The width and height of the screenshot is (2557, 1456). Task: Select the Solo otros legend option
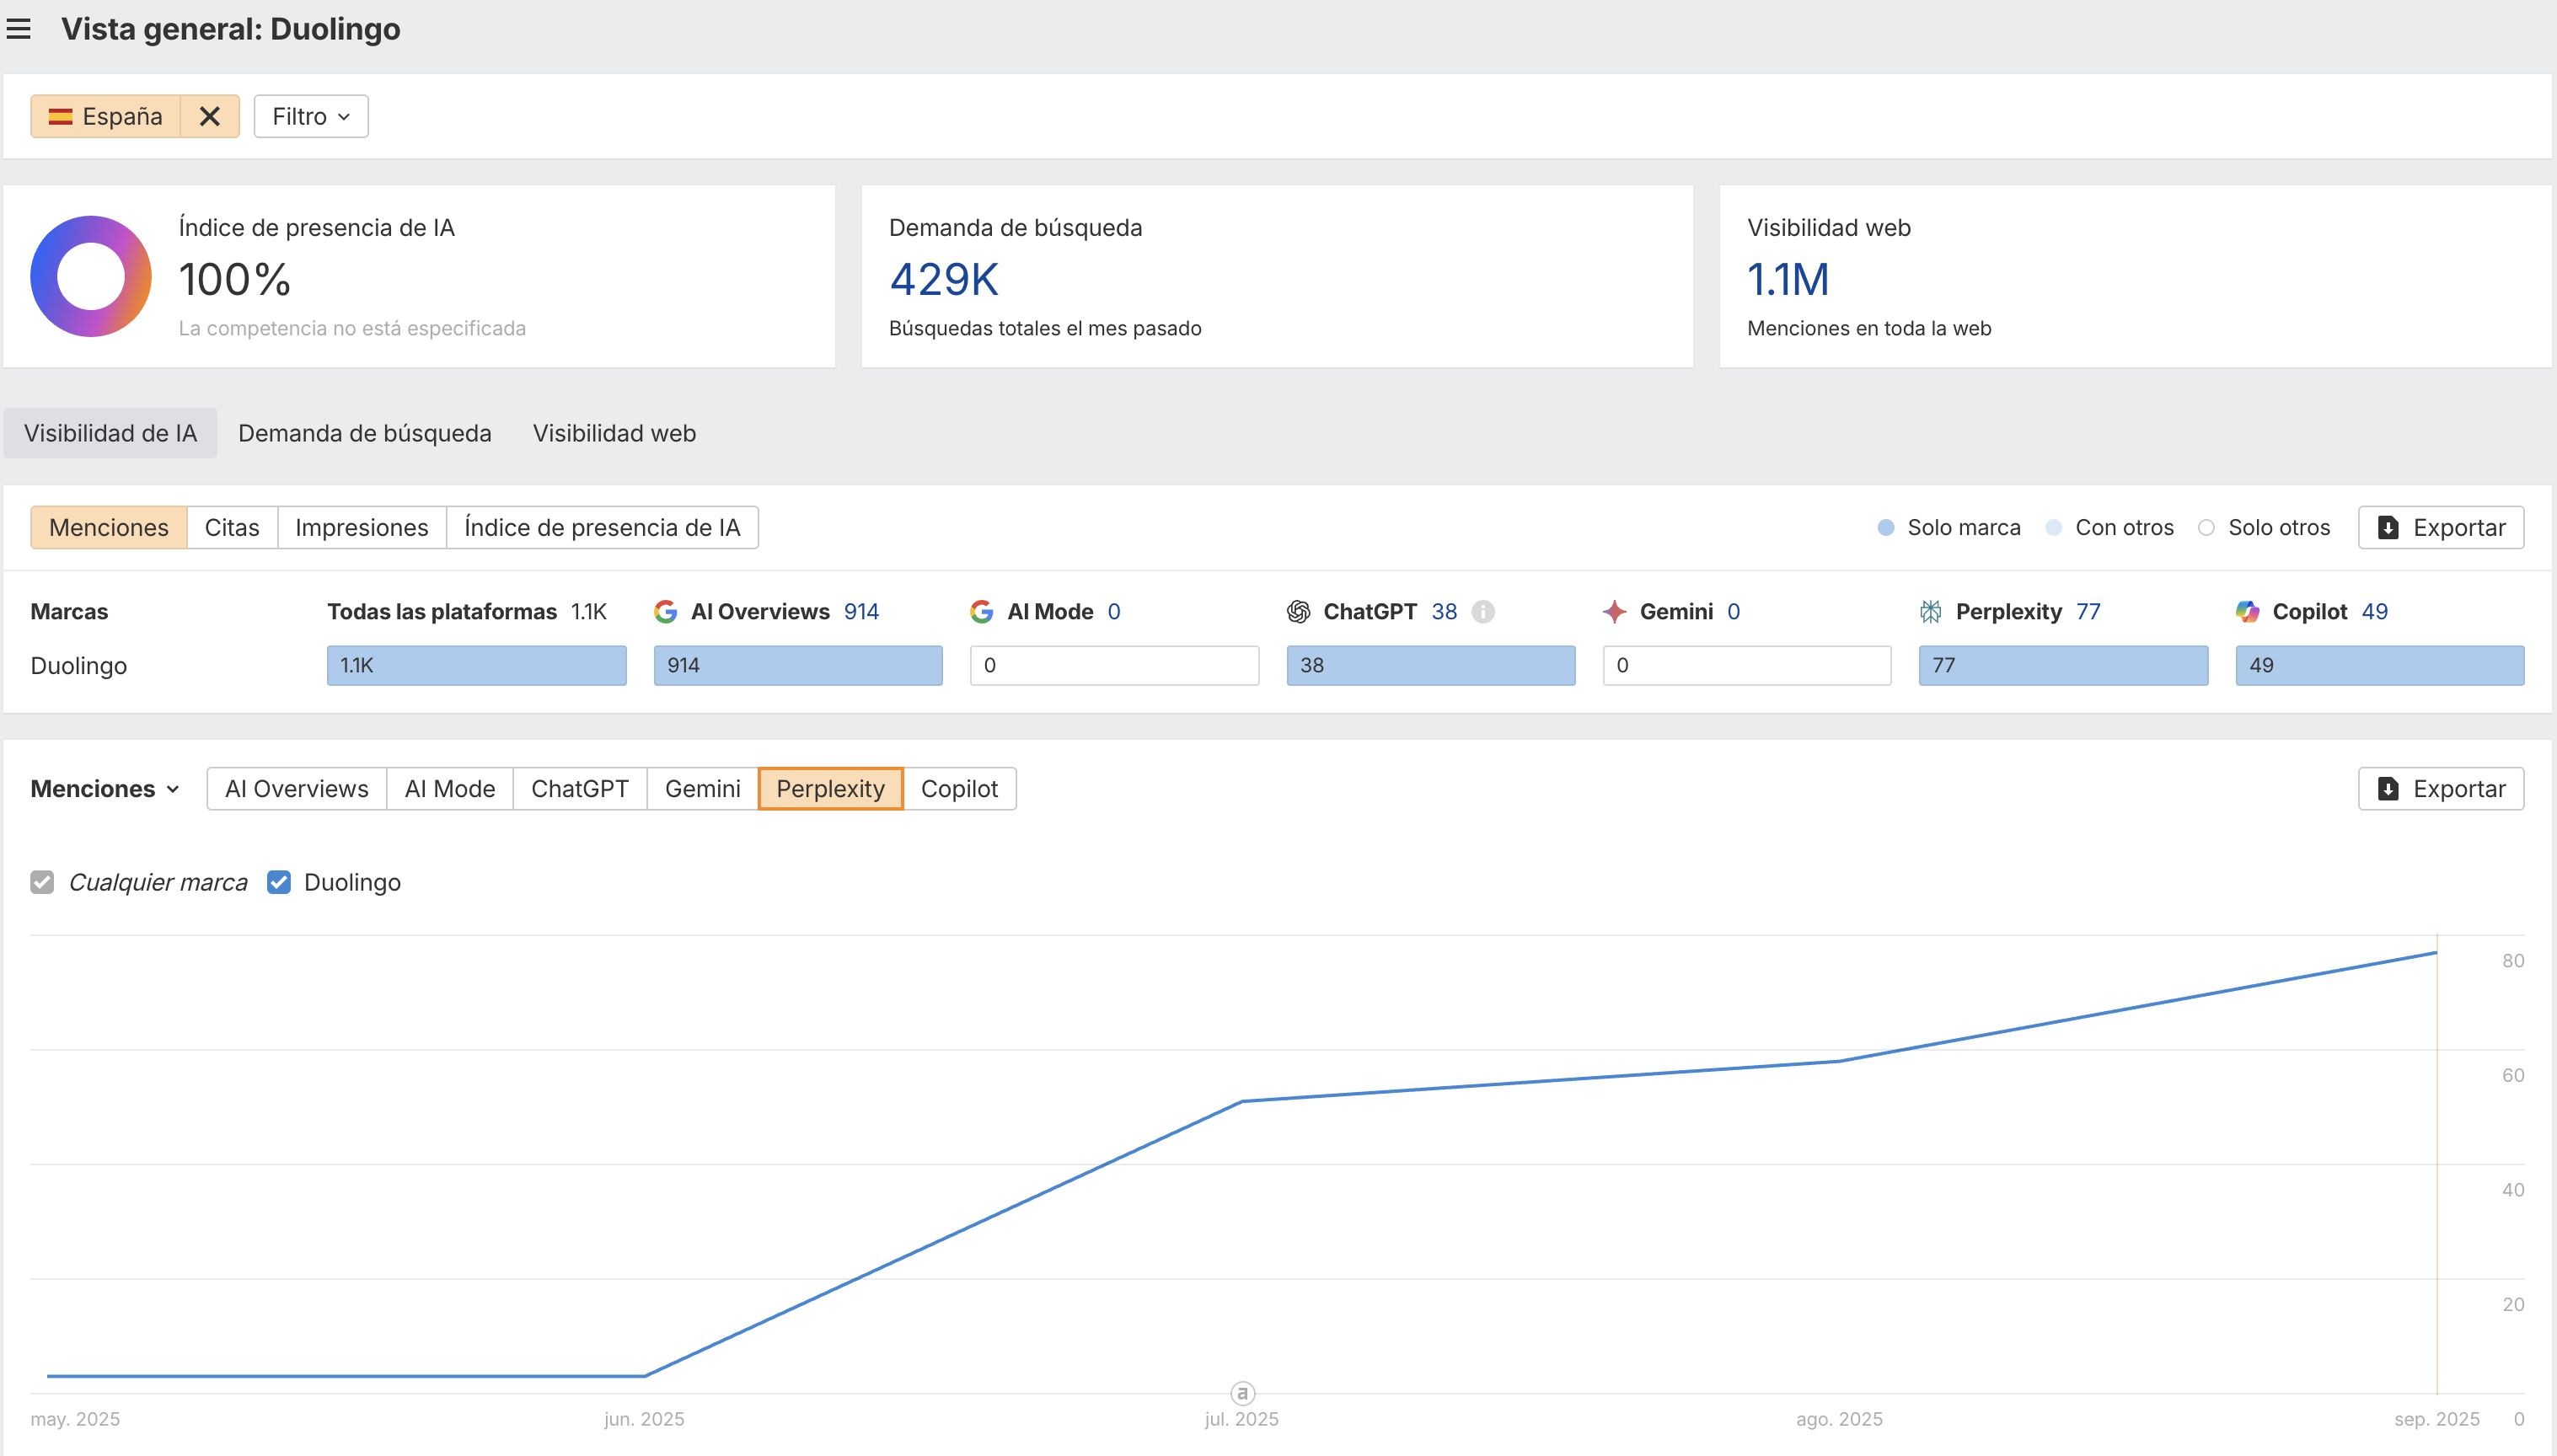click(2266, 527)
